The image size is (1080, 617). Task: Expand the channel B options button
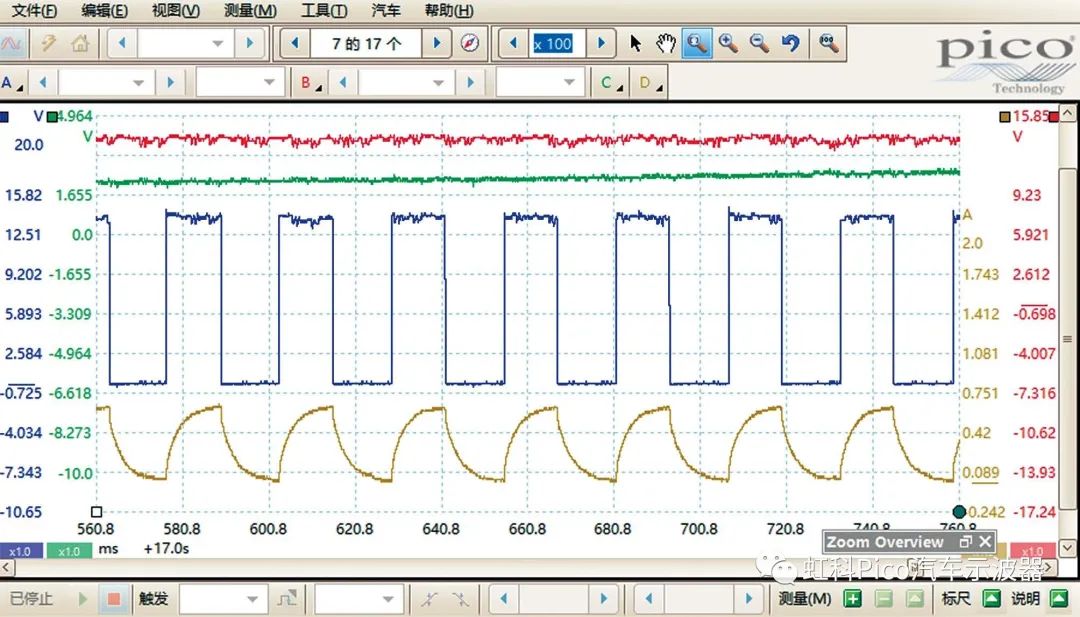[x=311, y=83]
